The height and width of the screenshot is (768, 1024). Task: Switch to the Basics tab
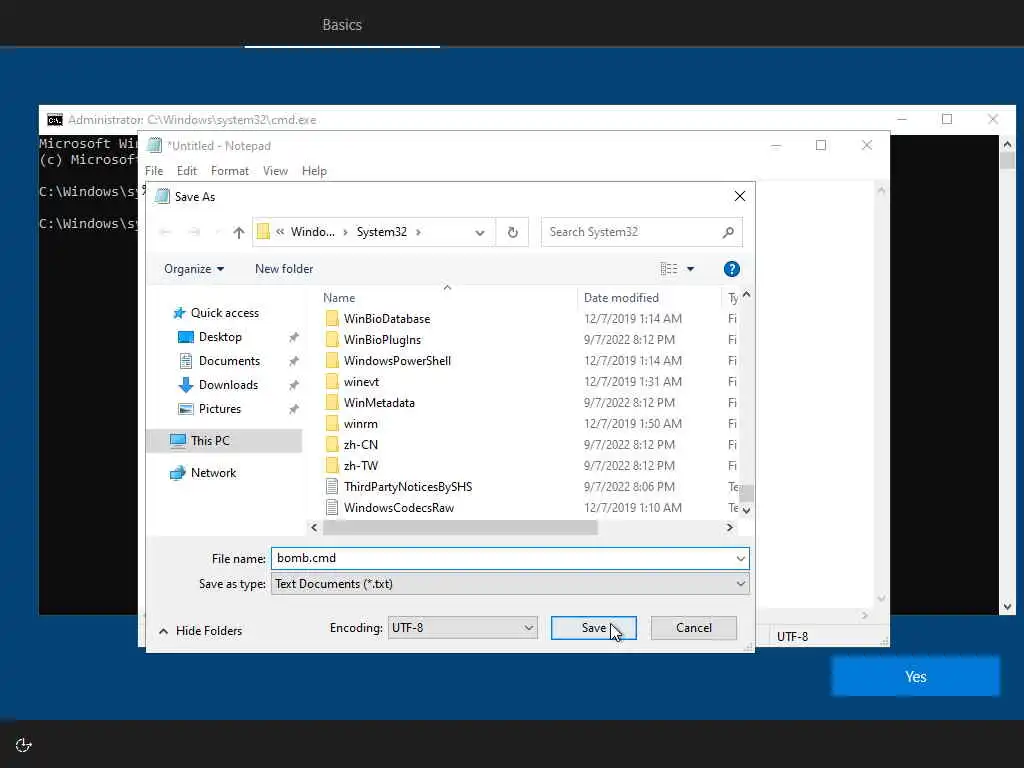[x=342, y=25]
